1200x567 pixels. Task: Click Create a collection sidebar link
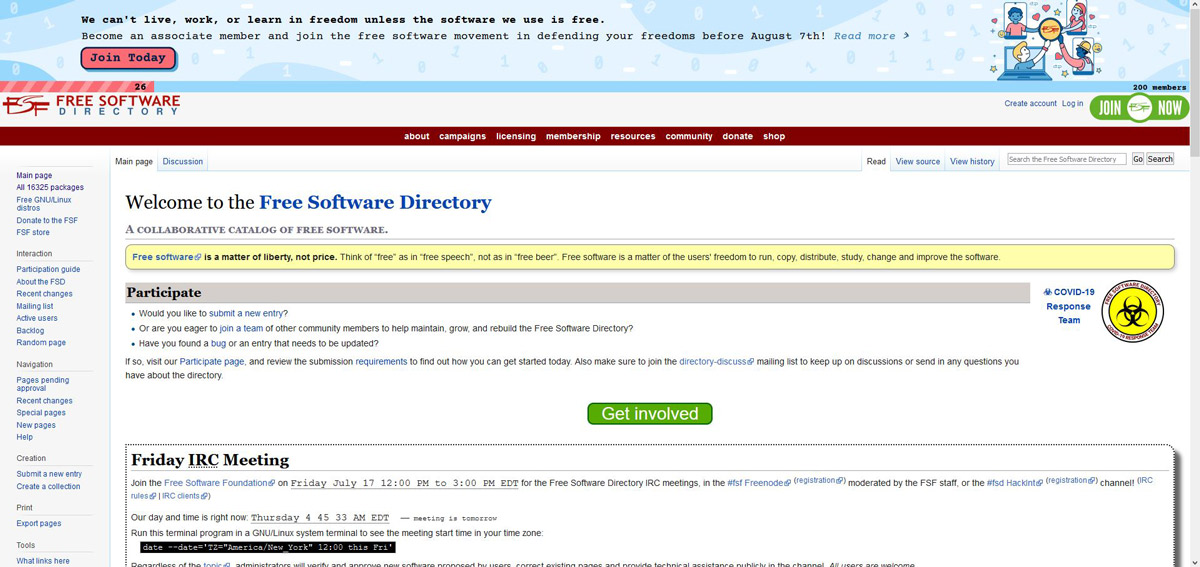tap(48, 486)
